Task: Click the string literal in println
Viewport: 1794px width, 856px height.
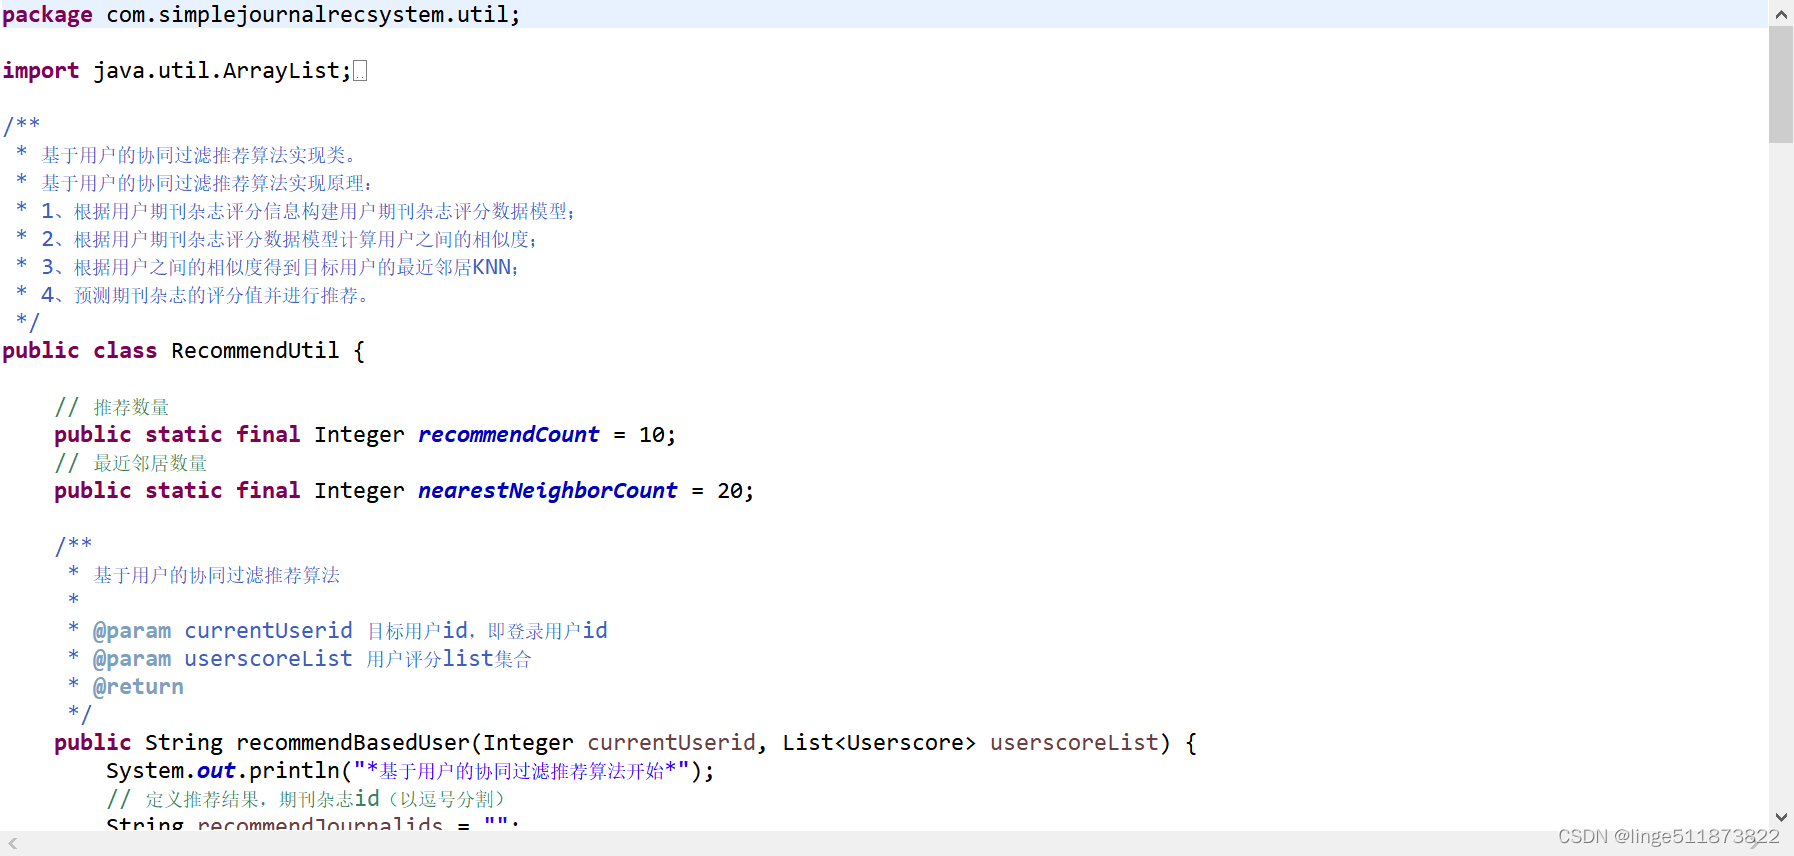Action: point(521,771)
